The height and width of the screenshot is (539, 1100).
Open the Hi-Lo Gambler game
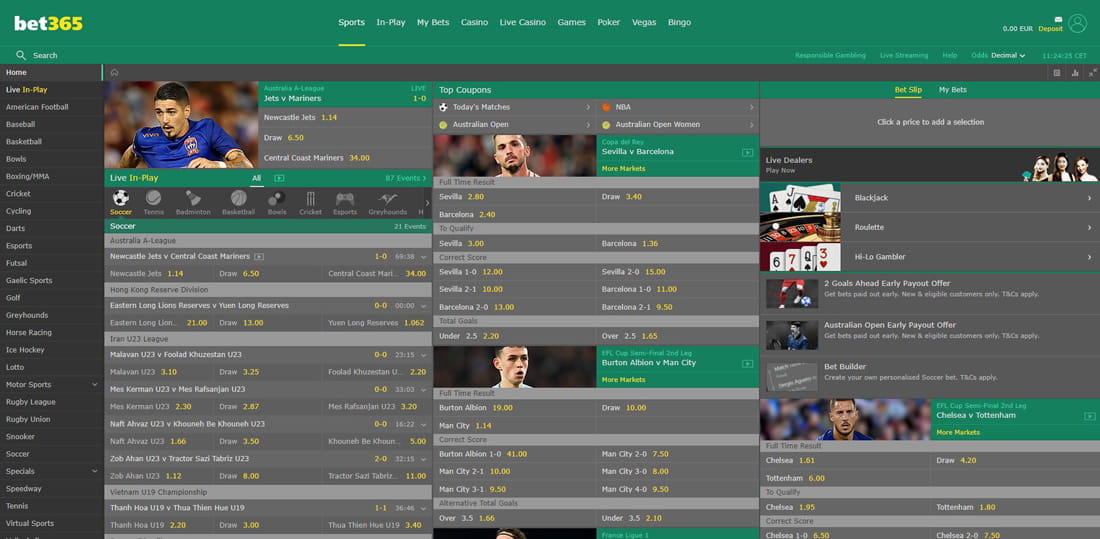click(930, 257)
